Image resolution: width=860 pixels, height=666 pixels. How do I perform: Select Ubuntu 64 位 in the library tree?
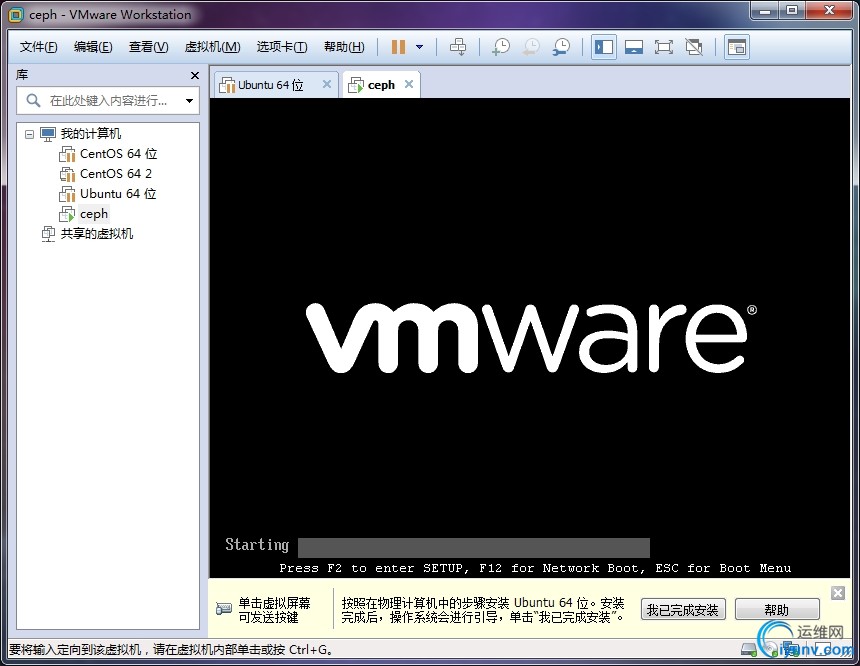point(118,194)
